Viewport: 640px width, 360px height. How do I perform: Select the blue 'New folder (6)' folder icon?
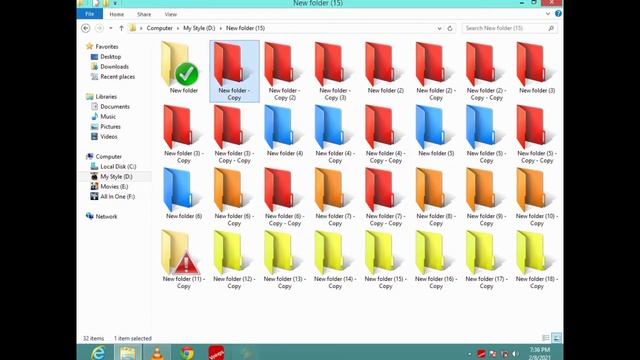tap(182, 190)
